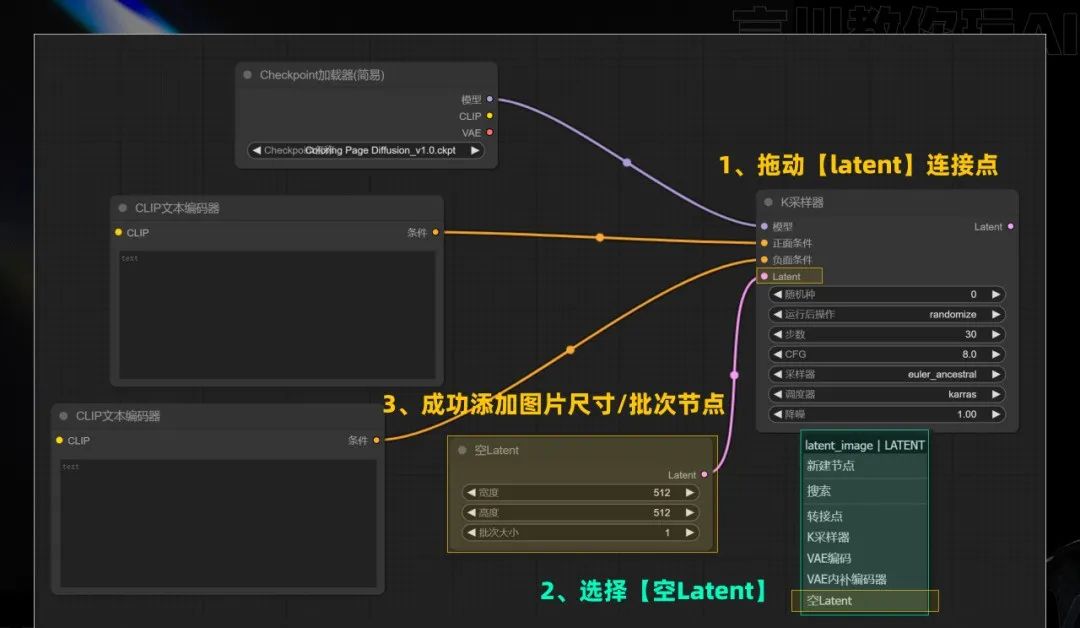
Task: Click the 宽度 512 value field
Action: (x=581, y=492)
